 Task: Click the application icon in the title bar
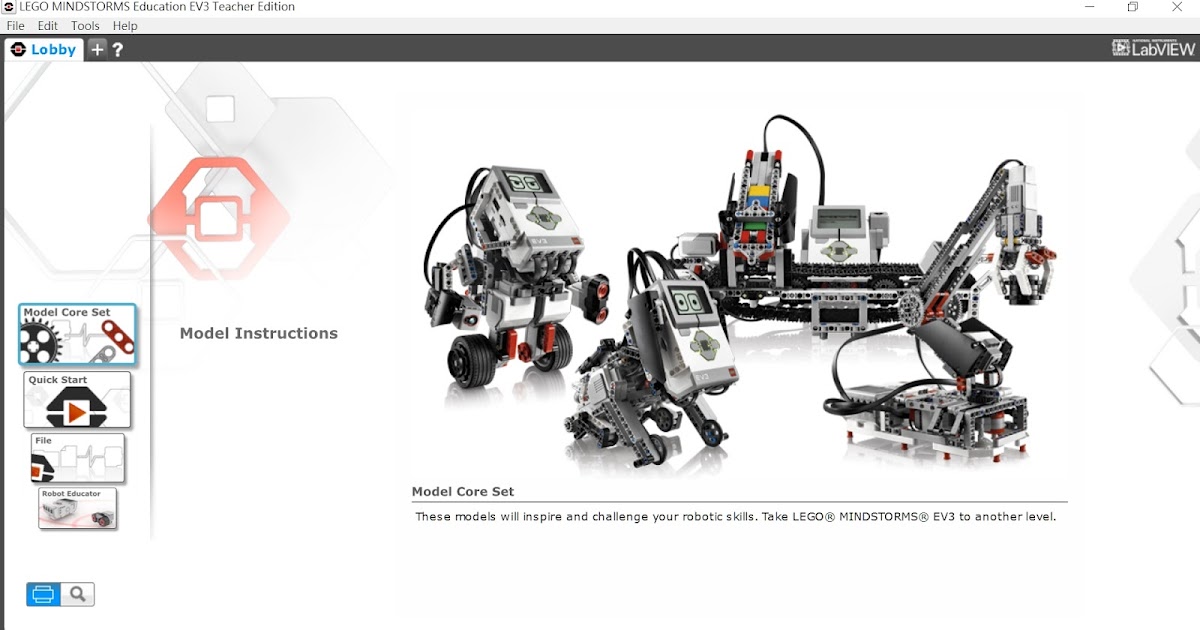click(9, 7)
